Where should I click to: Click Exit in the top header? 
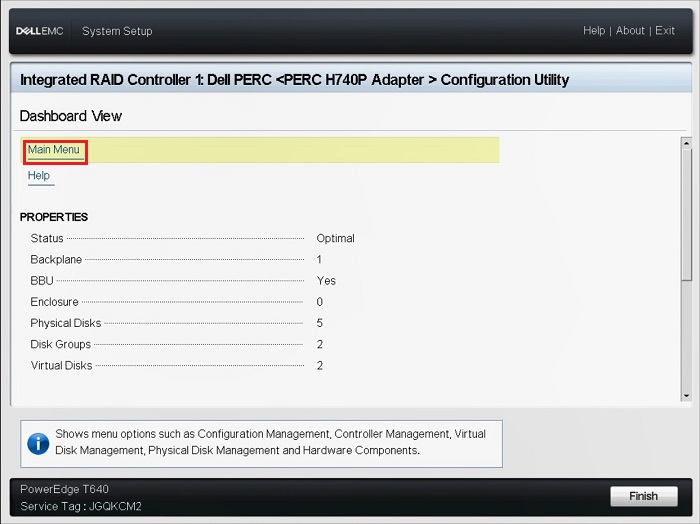pyautogui.click(x=665, y=31)
